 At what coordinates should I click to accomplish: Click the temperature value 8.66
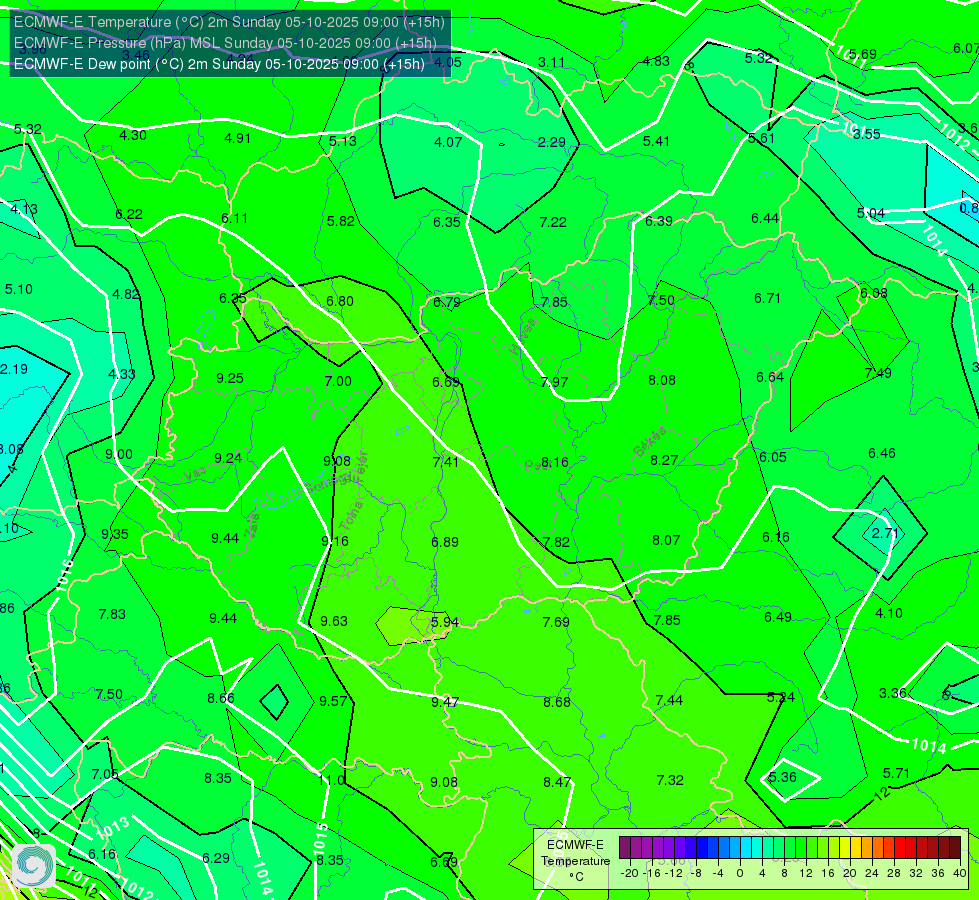pyautogui.click(x=221, y=698)
